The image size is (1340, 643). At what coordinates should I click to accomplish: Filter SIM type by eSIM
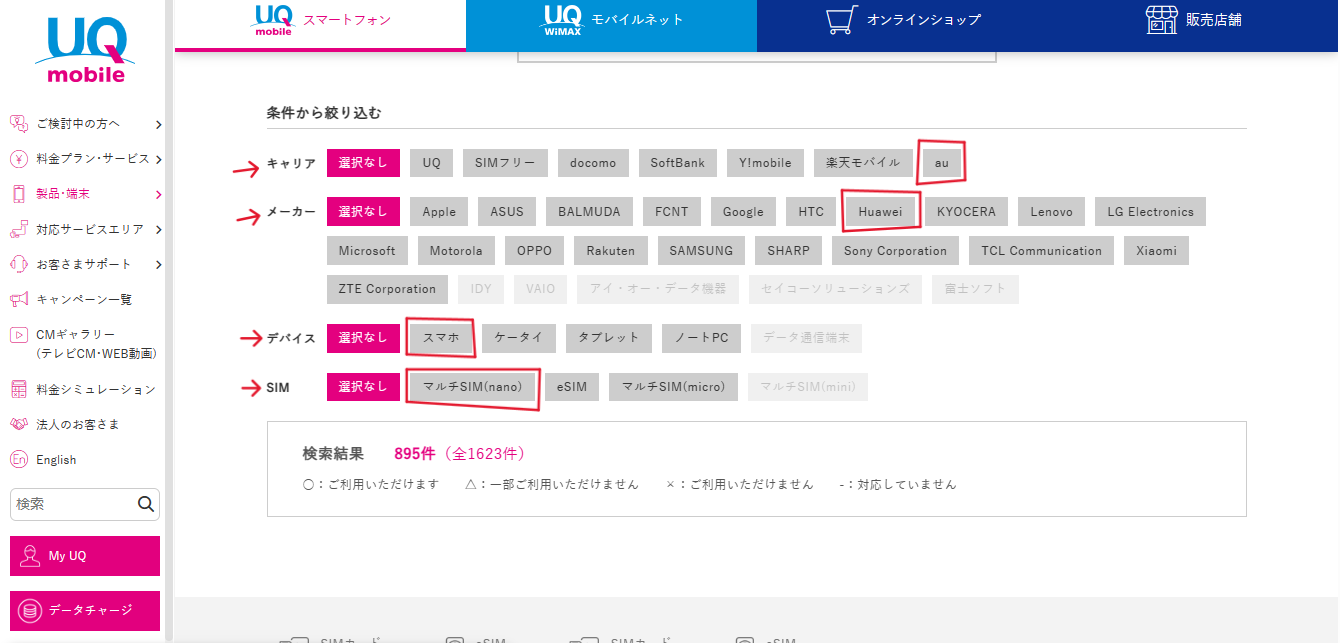click(x=572, y=387)
